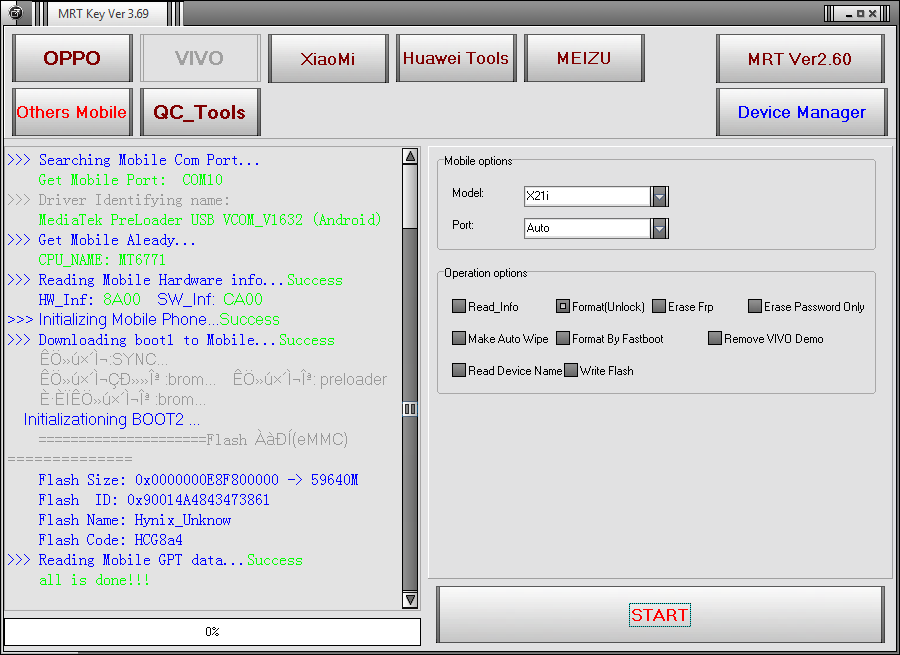Click the Model field showing X21i

click(587, 196)
